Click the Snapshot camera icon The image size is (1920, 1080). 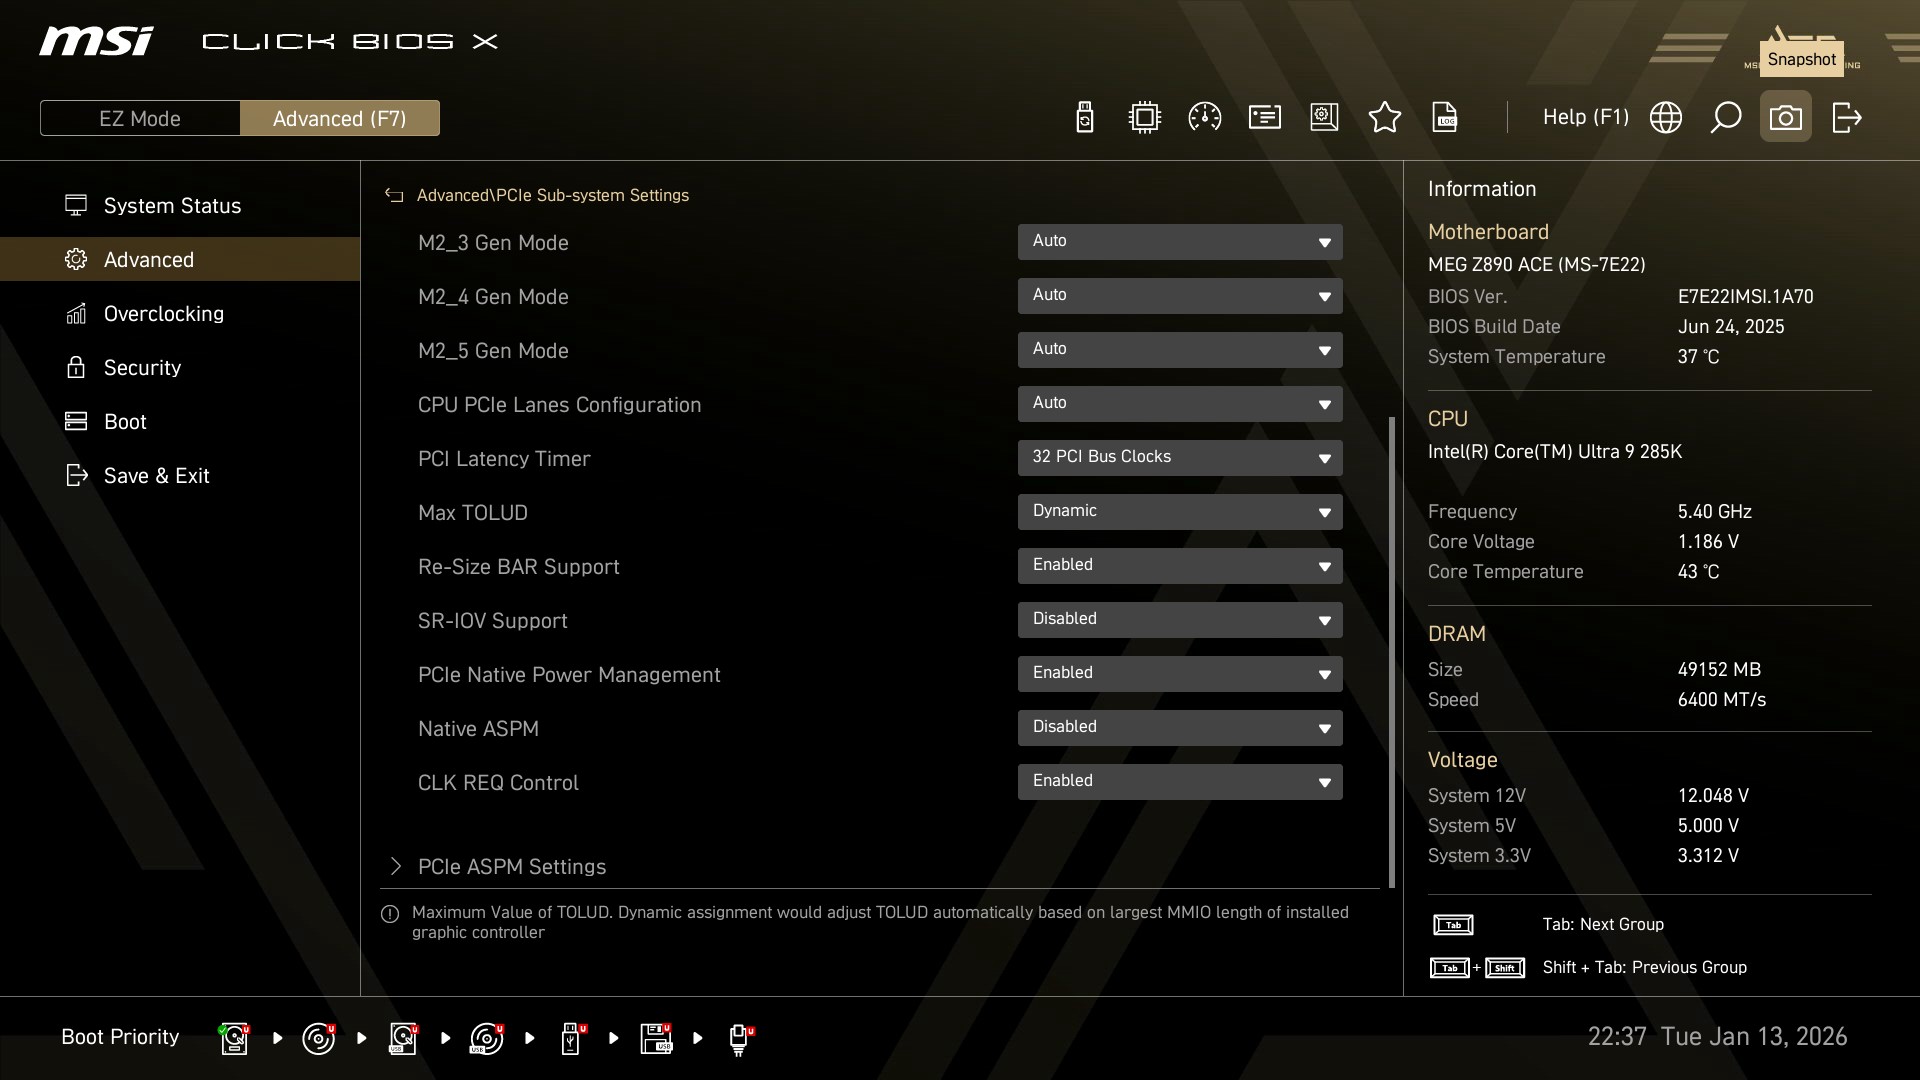point(1785,118)
